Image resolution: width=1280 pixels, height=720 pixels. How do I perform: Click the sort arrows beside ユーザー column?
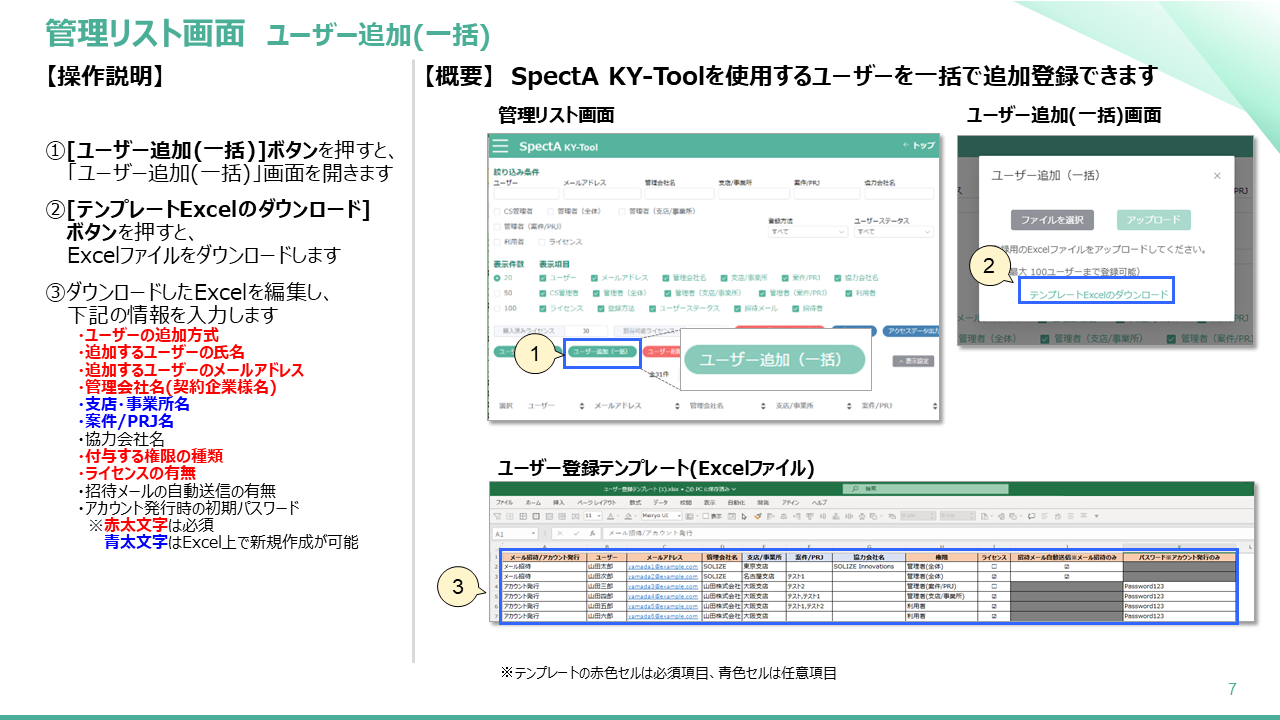[580, 407]
